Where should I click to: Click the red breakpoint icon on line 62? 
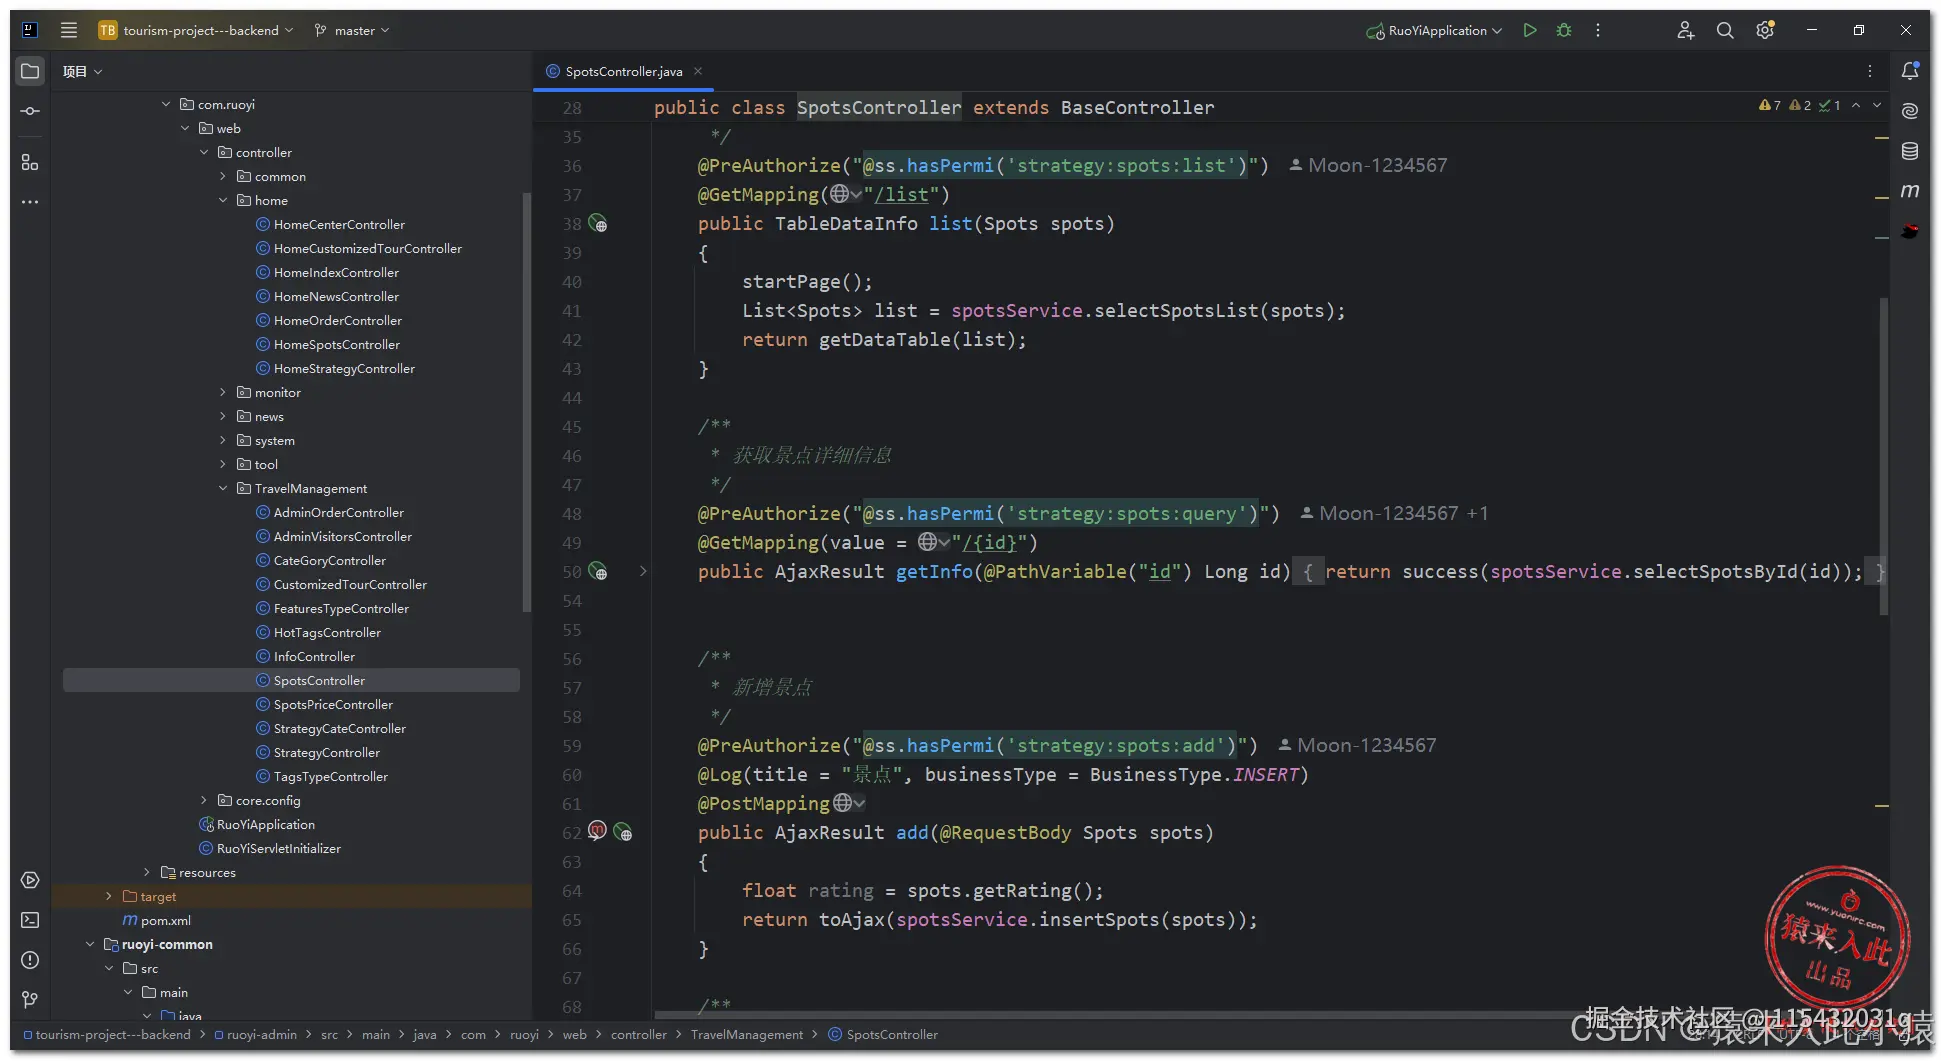pos(597,830)
